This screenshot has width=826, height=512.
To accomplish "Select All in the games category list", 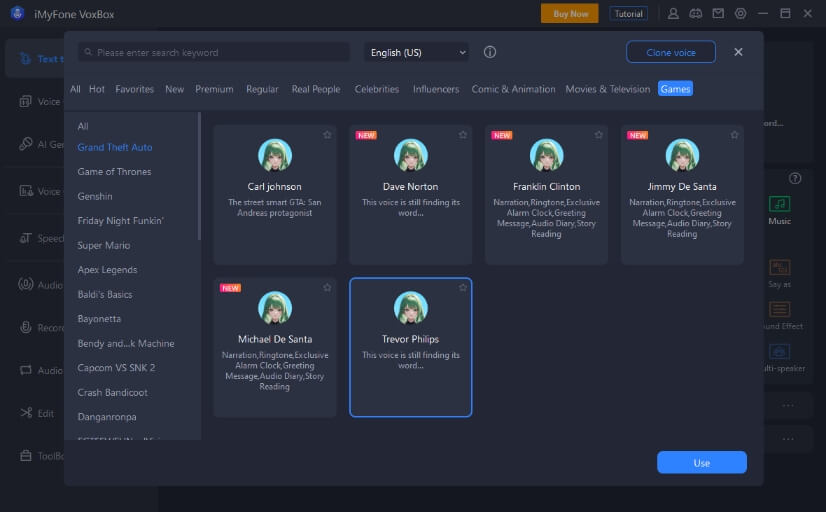I will coord(83,126).
